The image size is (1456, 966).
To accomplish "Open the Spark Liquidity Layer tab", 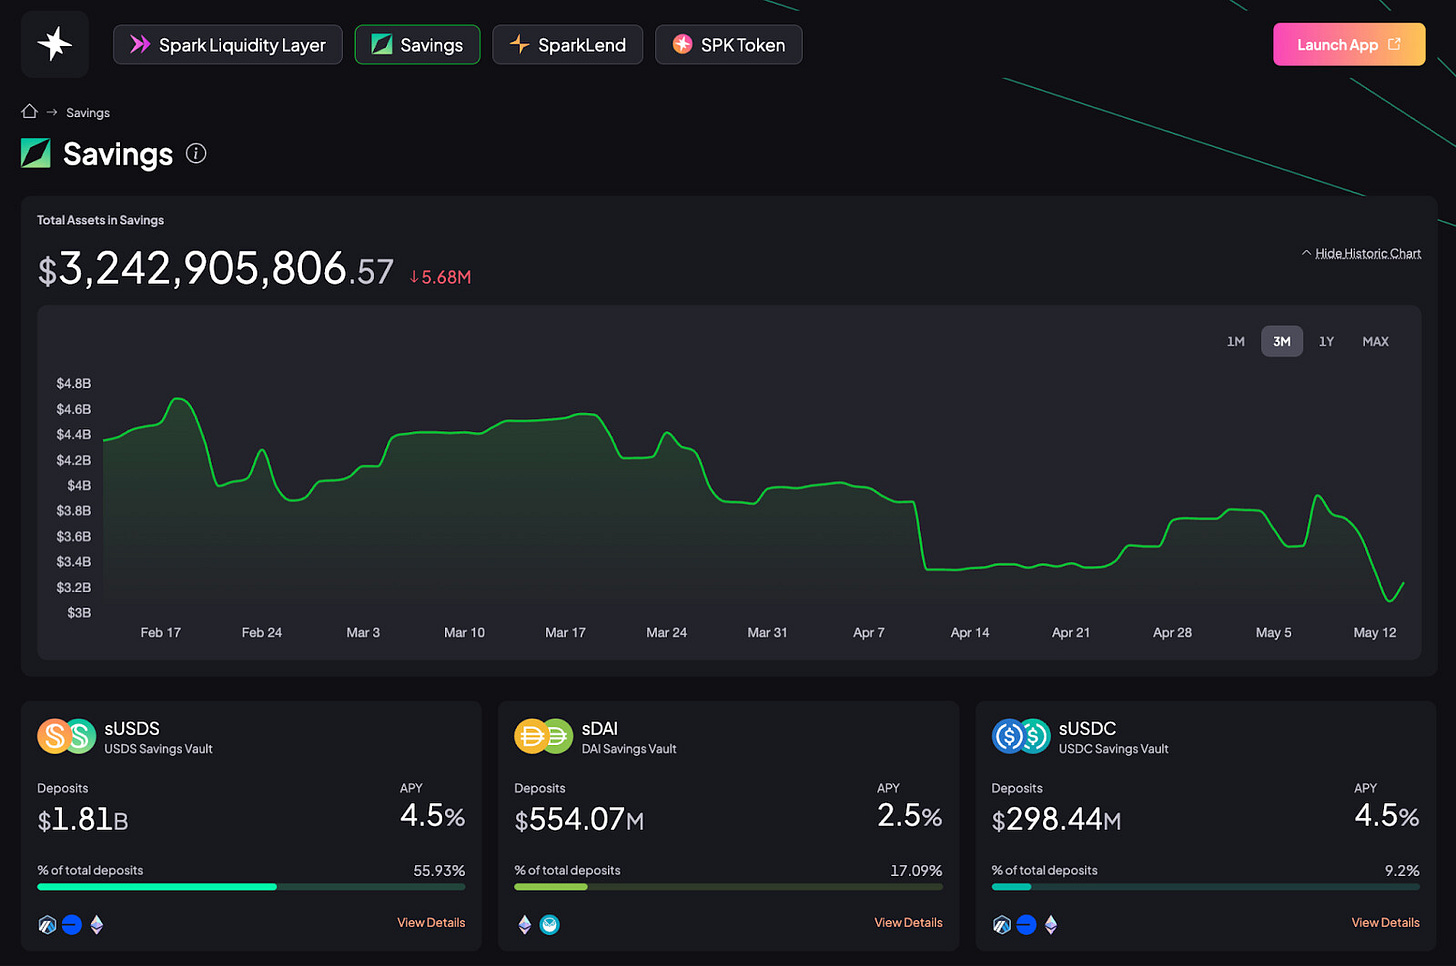I will pyautogui.click(x=228, y=45).
